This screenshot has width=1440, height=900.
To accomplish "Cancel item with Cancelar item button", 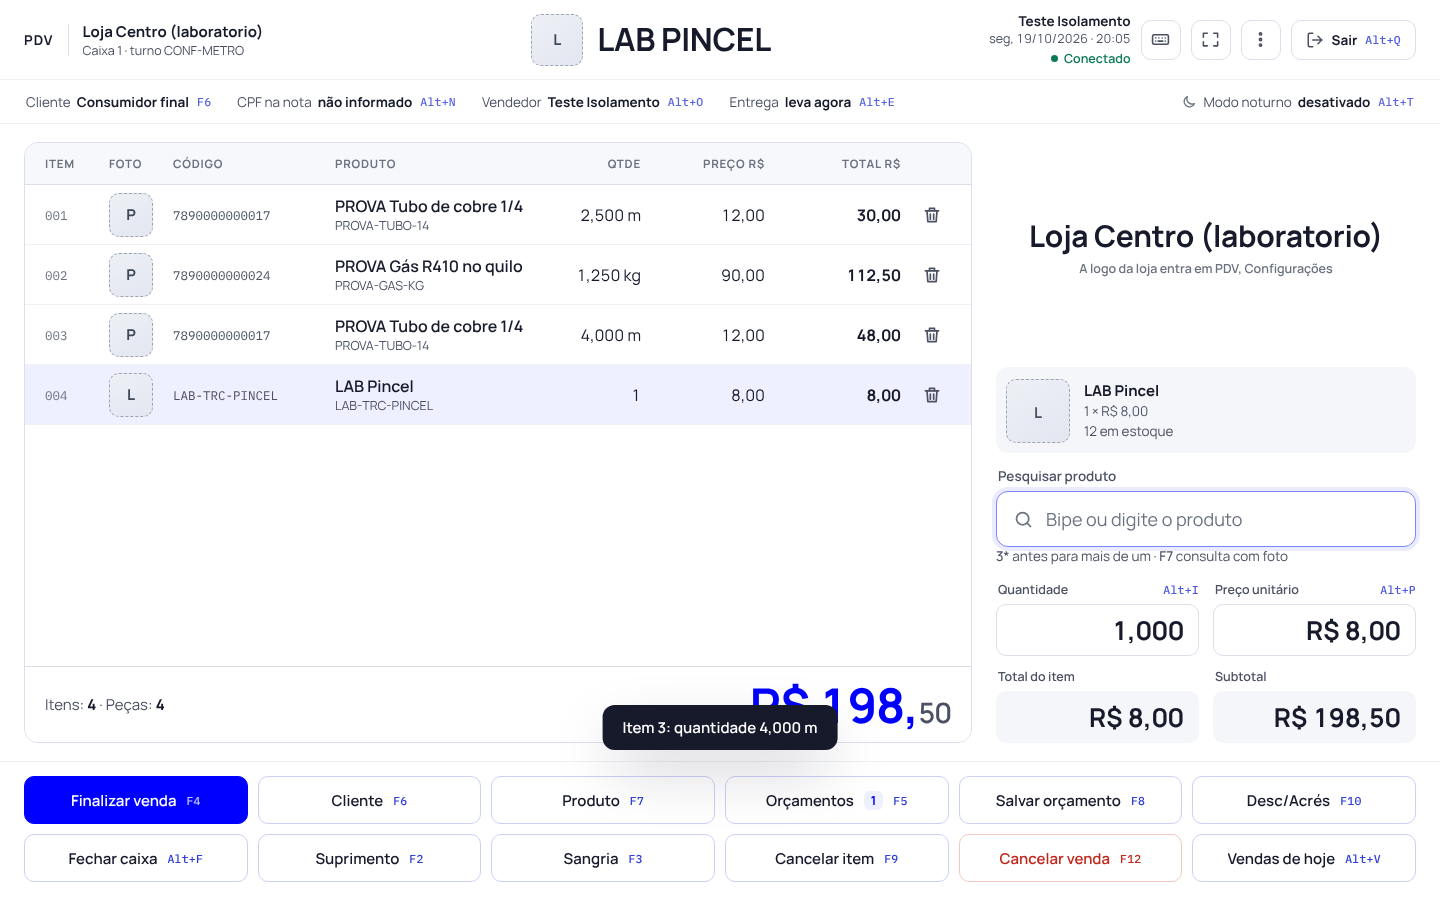I will [x=837, y=858].
